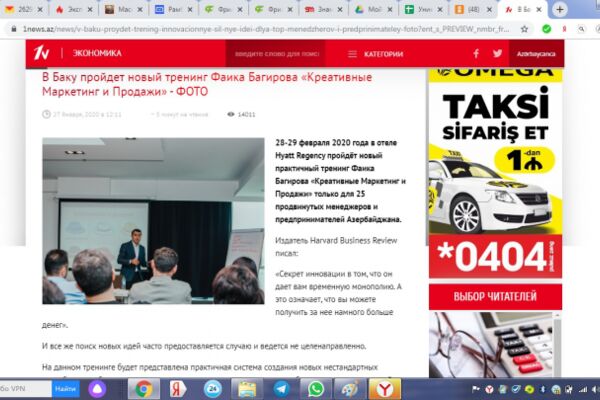Open Yandex Browser from the taskbar
This screenshot has width=600, height=400.
click(x=385, y=389)
